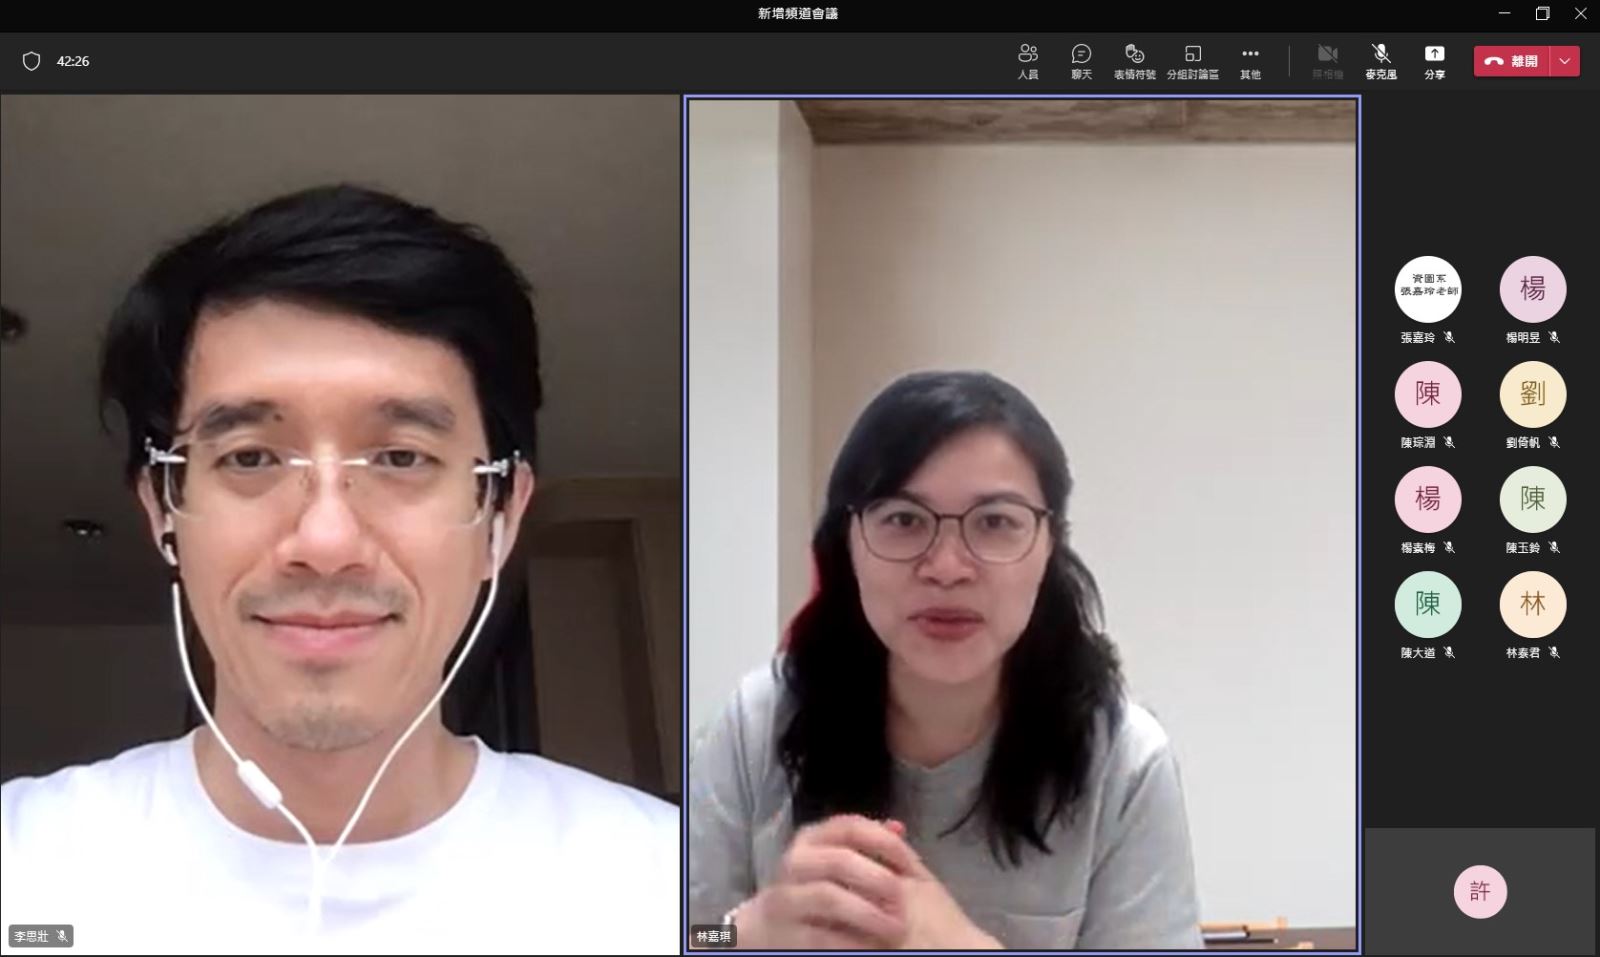Screen dimensions: 1600x957
Task: Click 張嘉玲's white profile avatar
Action: click(x=1427, y=290)
